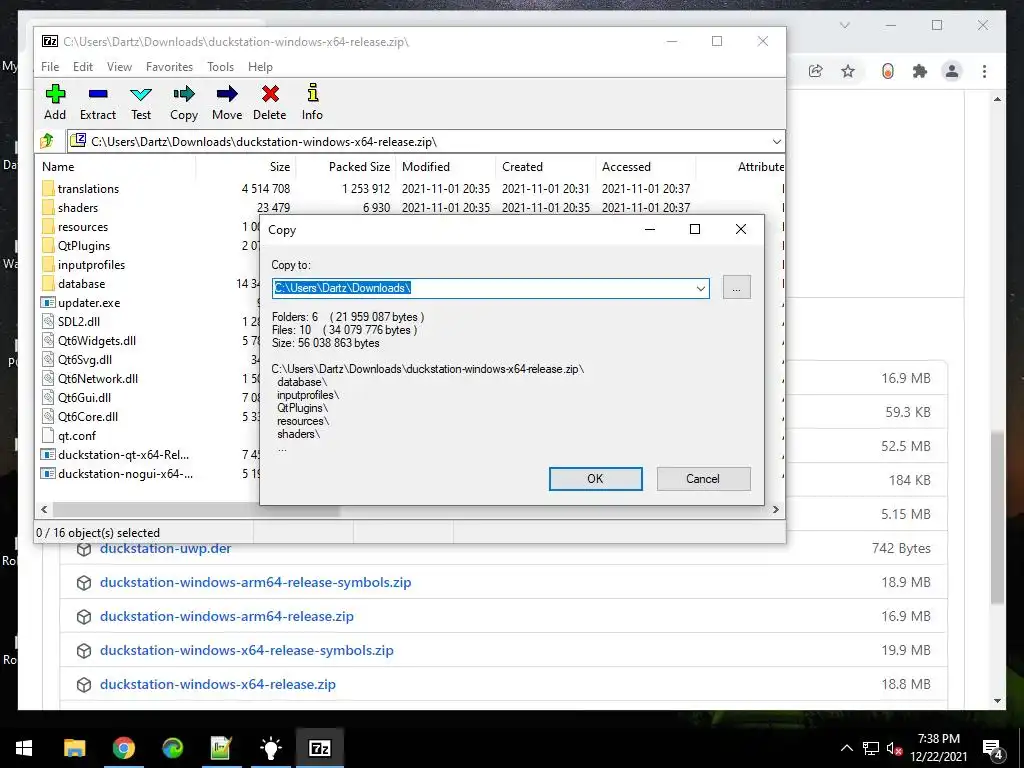
Task: Open the Chrome three-dot menu
Action: [x=984, y=71]
